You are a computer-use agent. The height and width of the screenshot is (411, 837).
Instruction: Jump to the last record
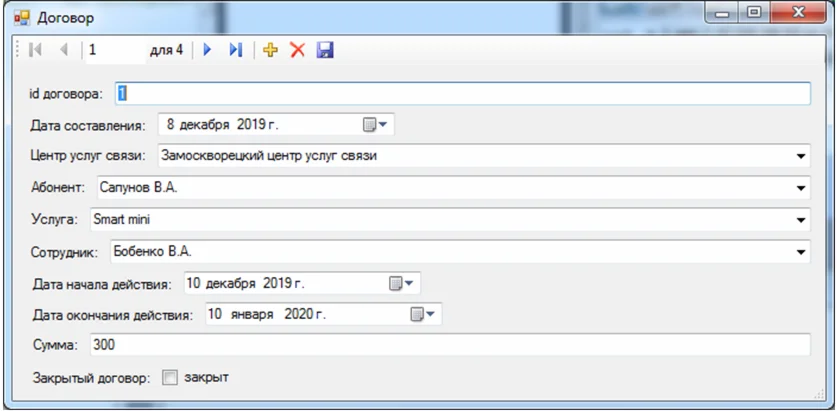(x=235, y=50)
